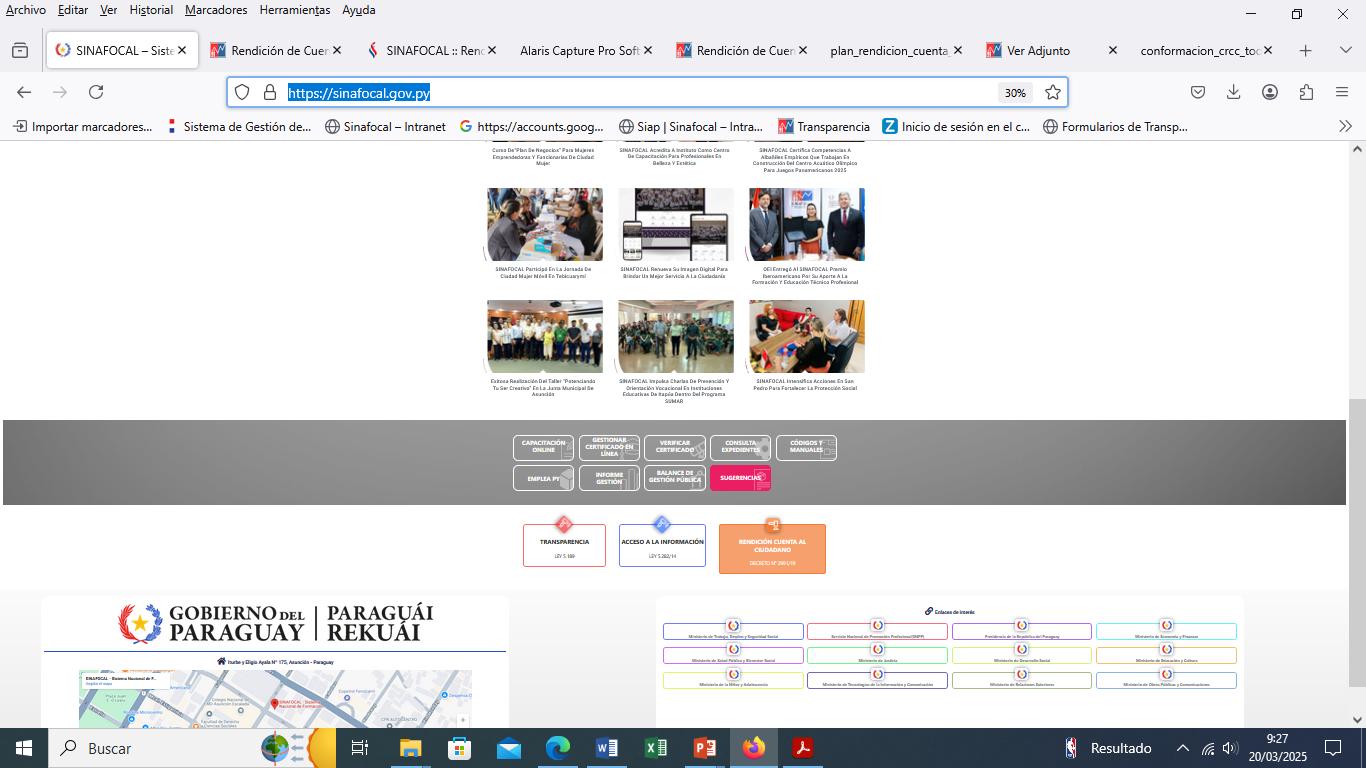The height and width of the screenshot is (768, 1366).
Task: Click the 30% zoom level indicator
Action: 1015,92
